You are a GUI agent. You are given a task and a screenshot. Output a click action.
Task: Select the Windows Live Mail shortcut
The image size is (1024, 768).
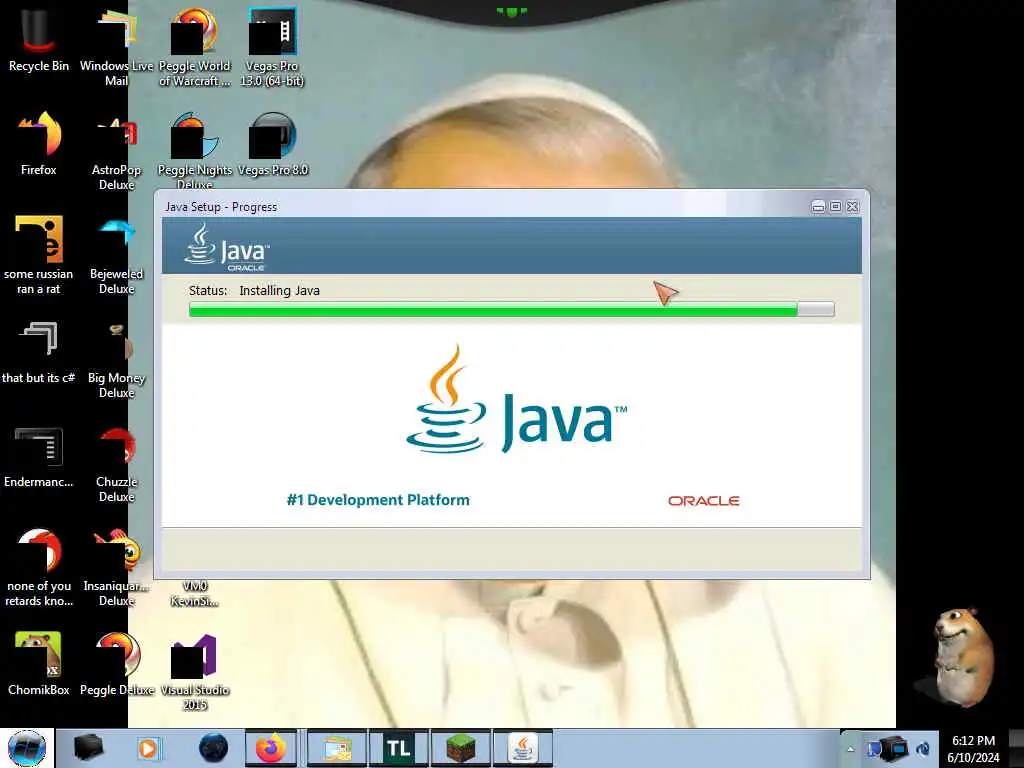[x=116, y=47]
